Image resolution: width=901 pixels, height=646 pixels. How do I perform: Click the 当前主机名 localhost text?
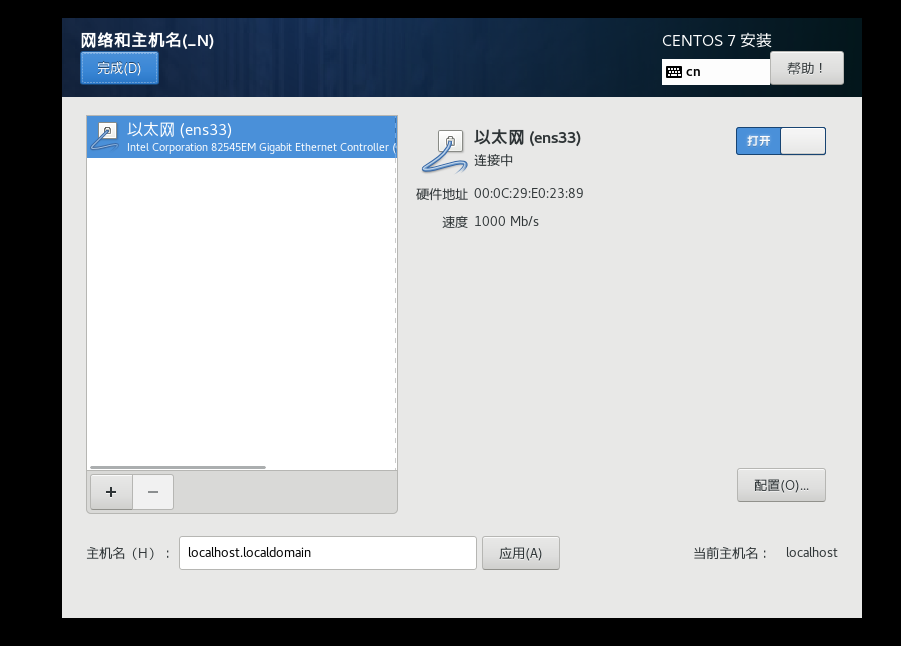click(x=811, y=552)
